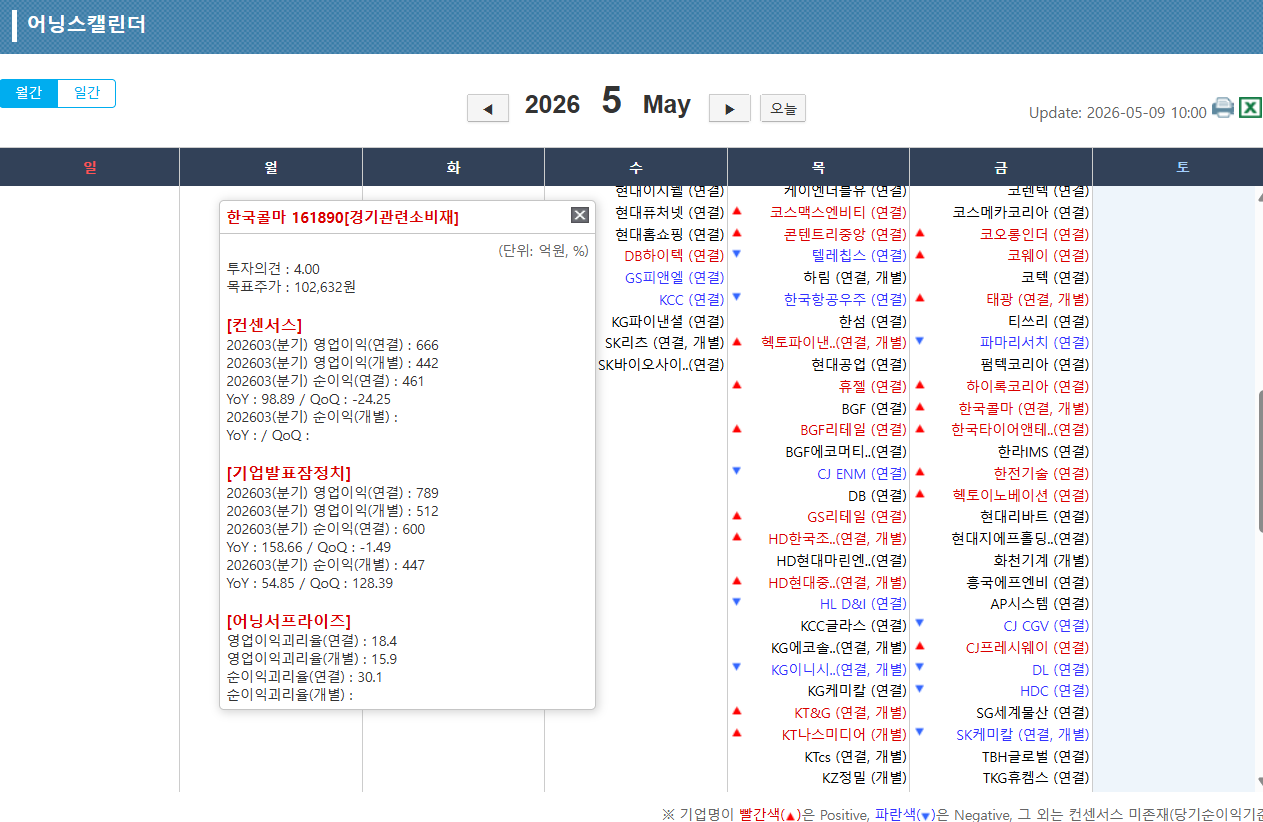This screenshot has width=1263, height=822.
Task: Open the HDC (연결) entry
Action: point(1055,691)
